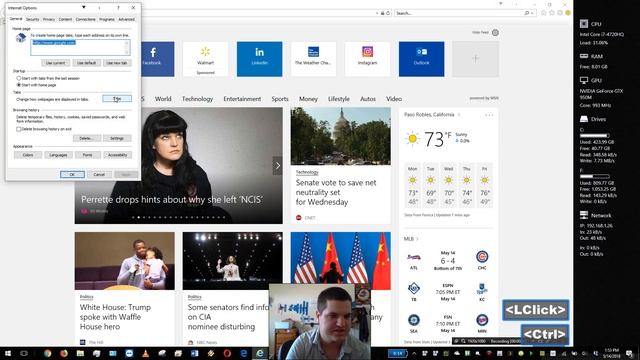Click the home page address text box
Viewport: 640px width, 360px height.
[80, 47]
